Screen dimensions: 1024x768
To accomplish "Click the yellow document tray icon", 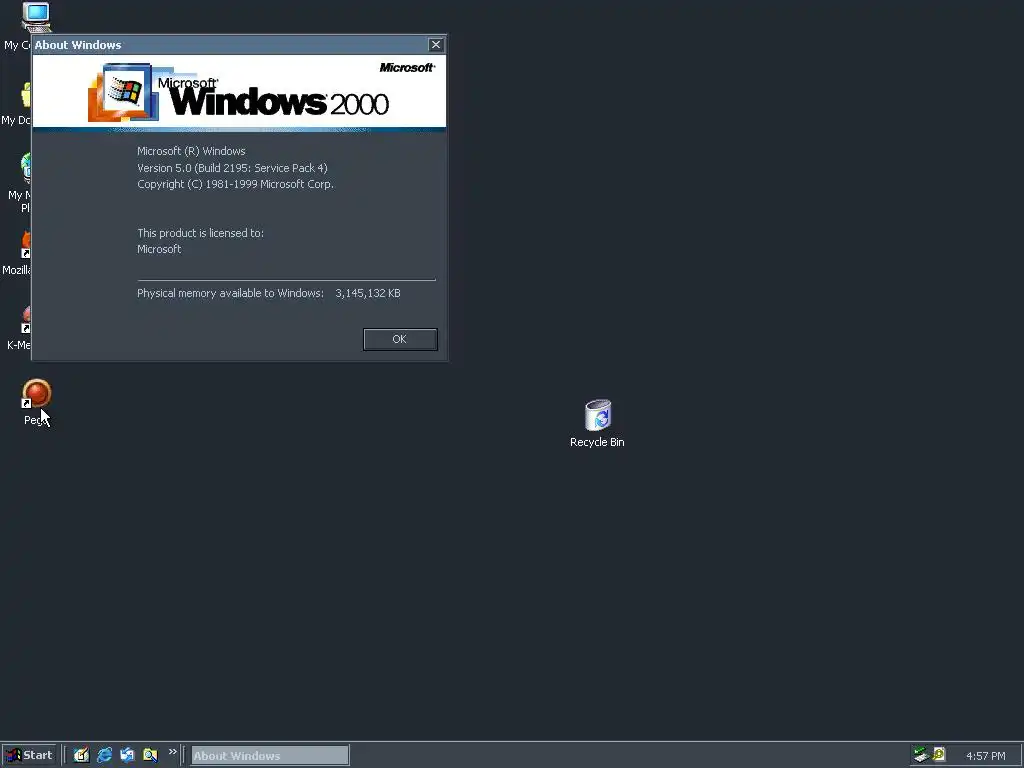I will (939, 754).
